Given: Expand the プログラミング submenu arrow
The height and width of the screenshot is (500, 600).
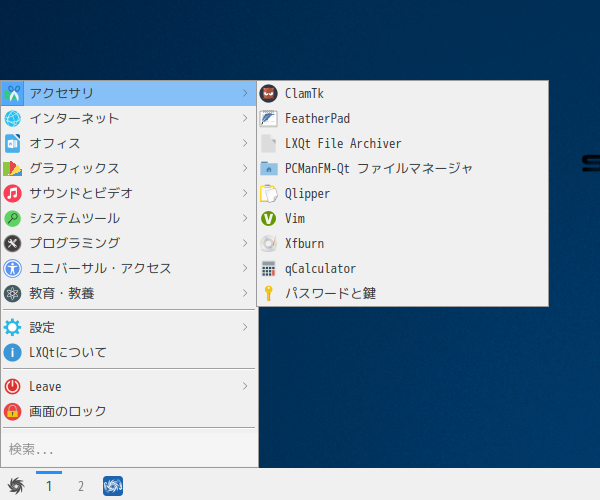Looking at the screenshot, I should 245,243.
